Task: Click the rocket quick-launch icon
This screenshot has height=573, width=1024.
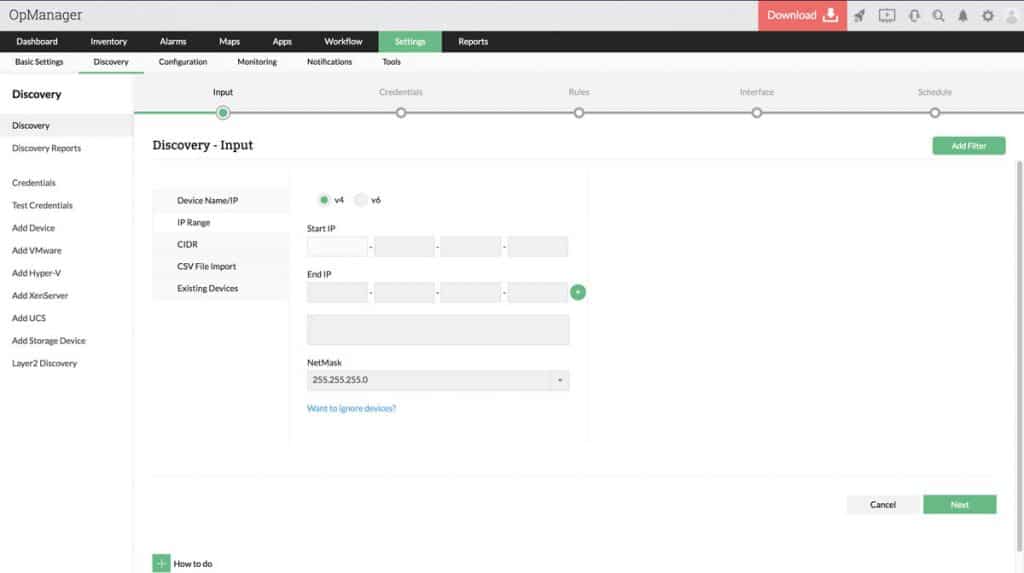Action: (x=859, y=15)
